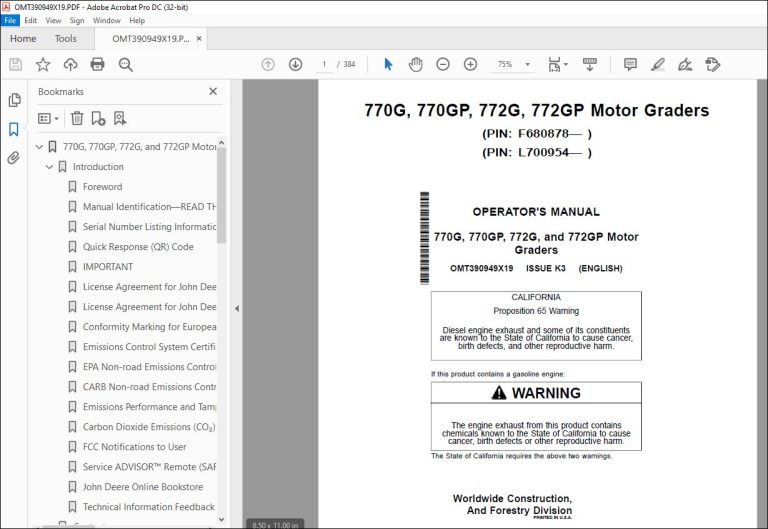This screenshot has height=529, width=768.
Task: Open the Sign menu
Action: [77, 21]
